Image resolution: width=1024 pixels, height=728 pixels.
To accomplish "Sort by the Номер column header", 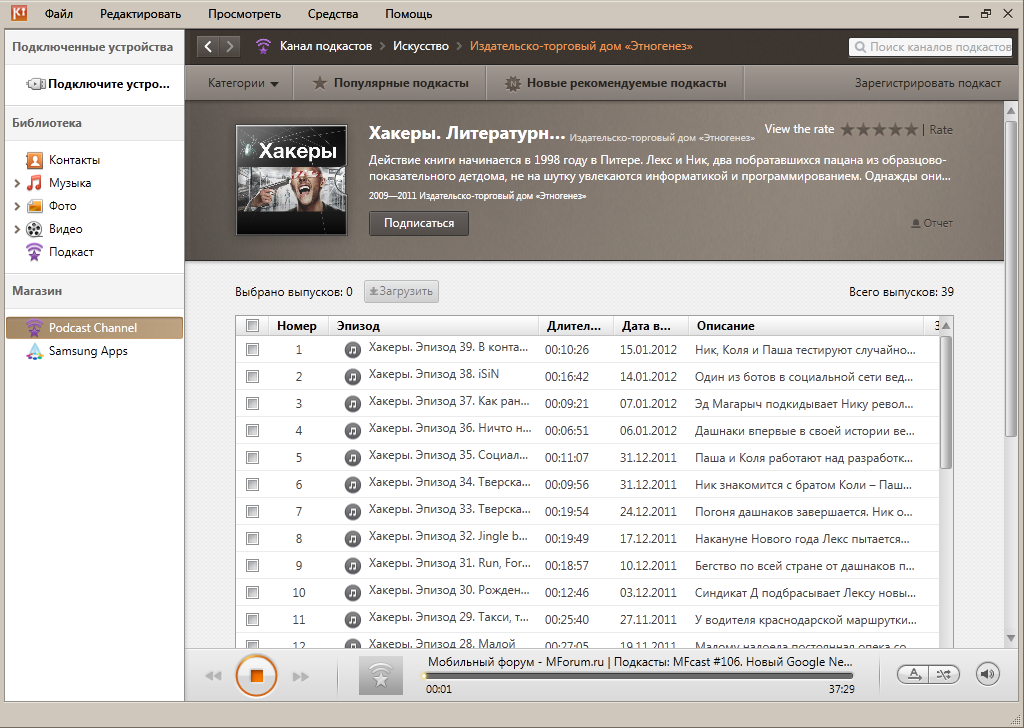I will 296,325.
